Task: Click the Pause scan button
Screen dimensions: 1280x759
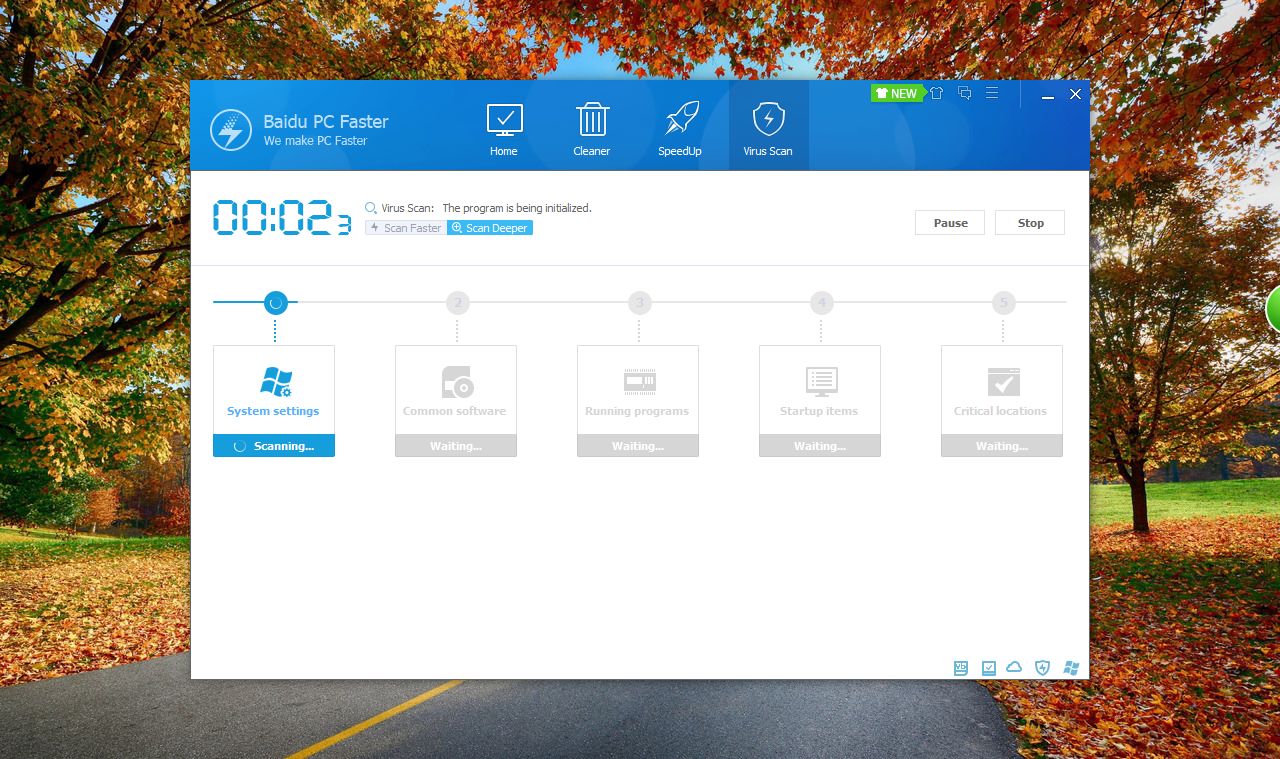Action: coord(950,223)
